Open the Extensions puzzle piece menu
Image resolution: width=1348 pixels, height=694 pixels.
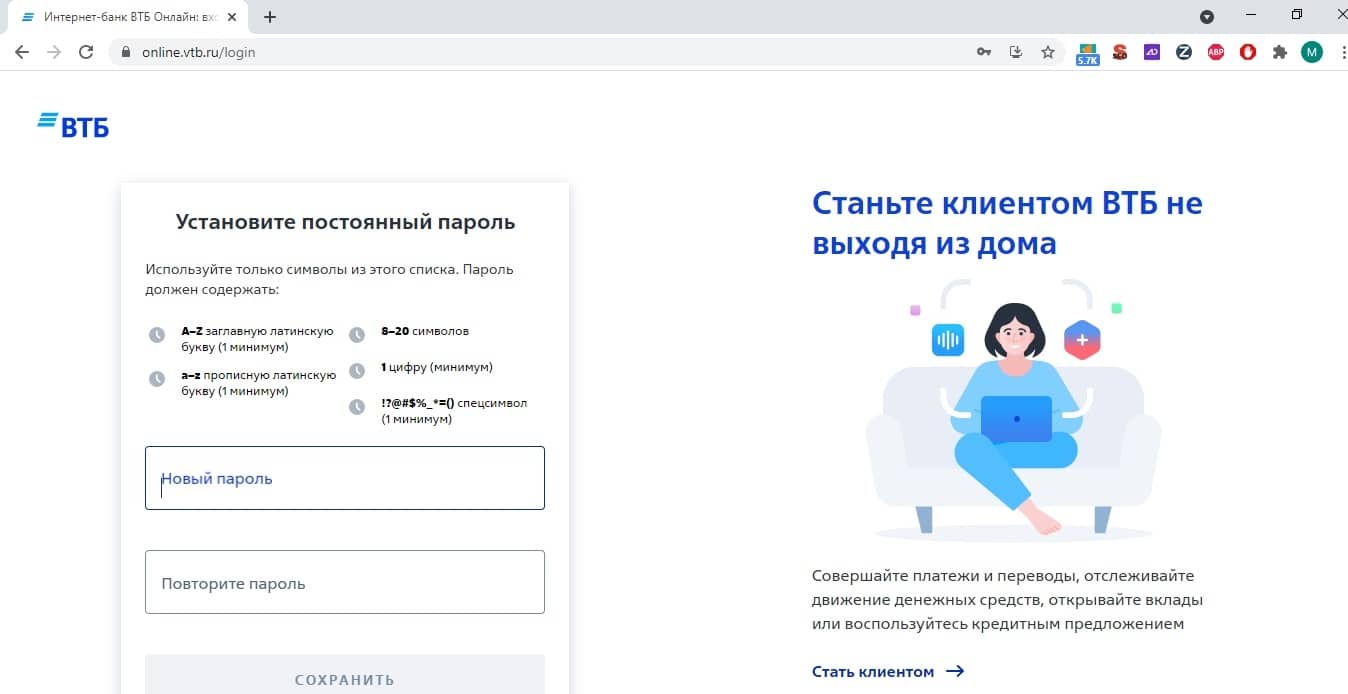(x=1279, y=52)
